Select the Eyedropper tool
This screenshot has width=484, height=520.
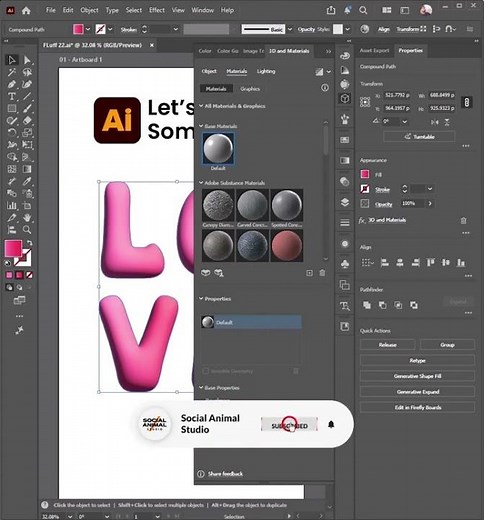click(x=27, y=181)
